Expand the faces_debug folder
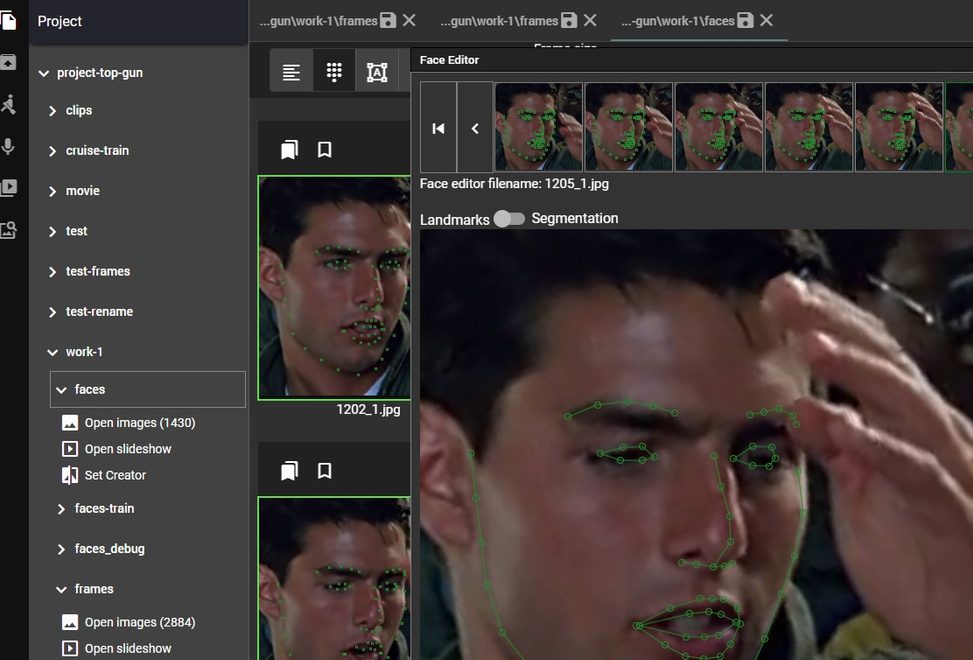Viewport: 973px width, 660px height. pos(61,550)
